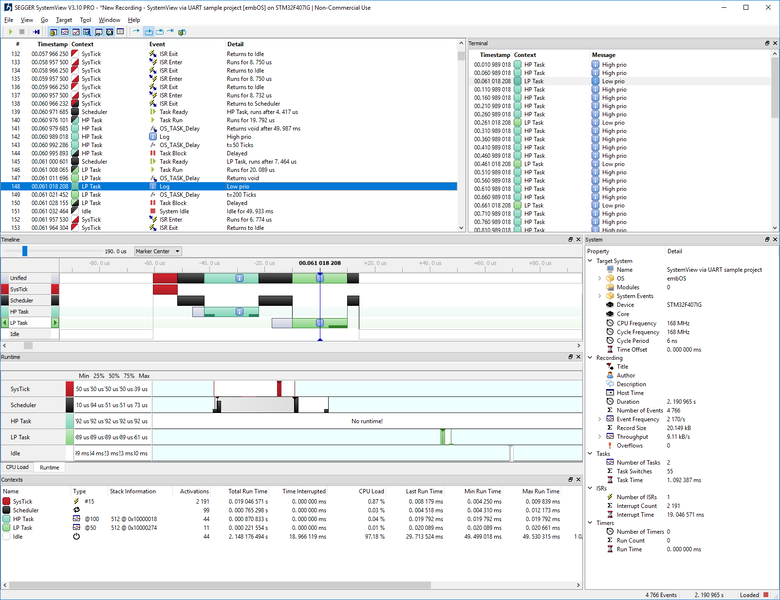
Task: Click the arrow-with-X toolbar icon
Action: 170,31
